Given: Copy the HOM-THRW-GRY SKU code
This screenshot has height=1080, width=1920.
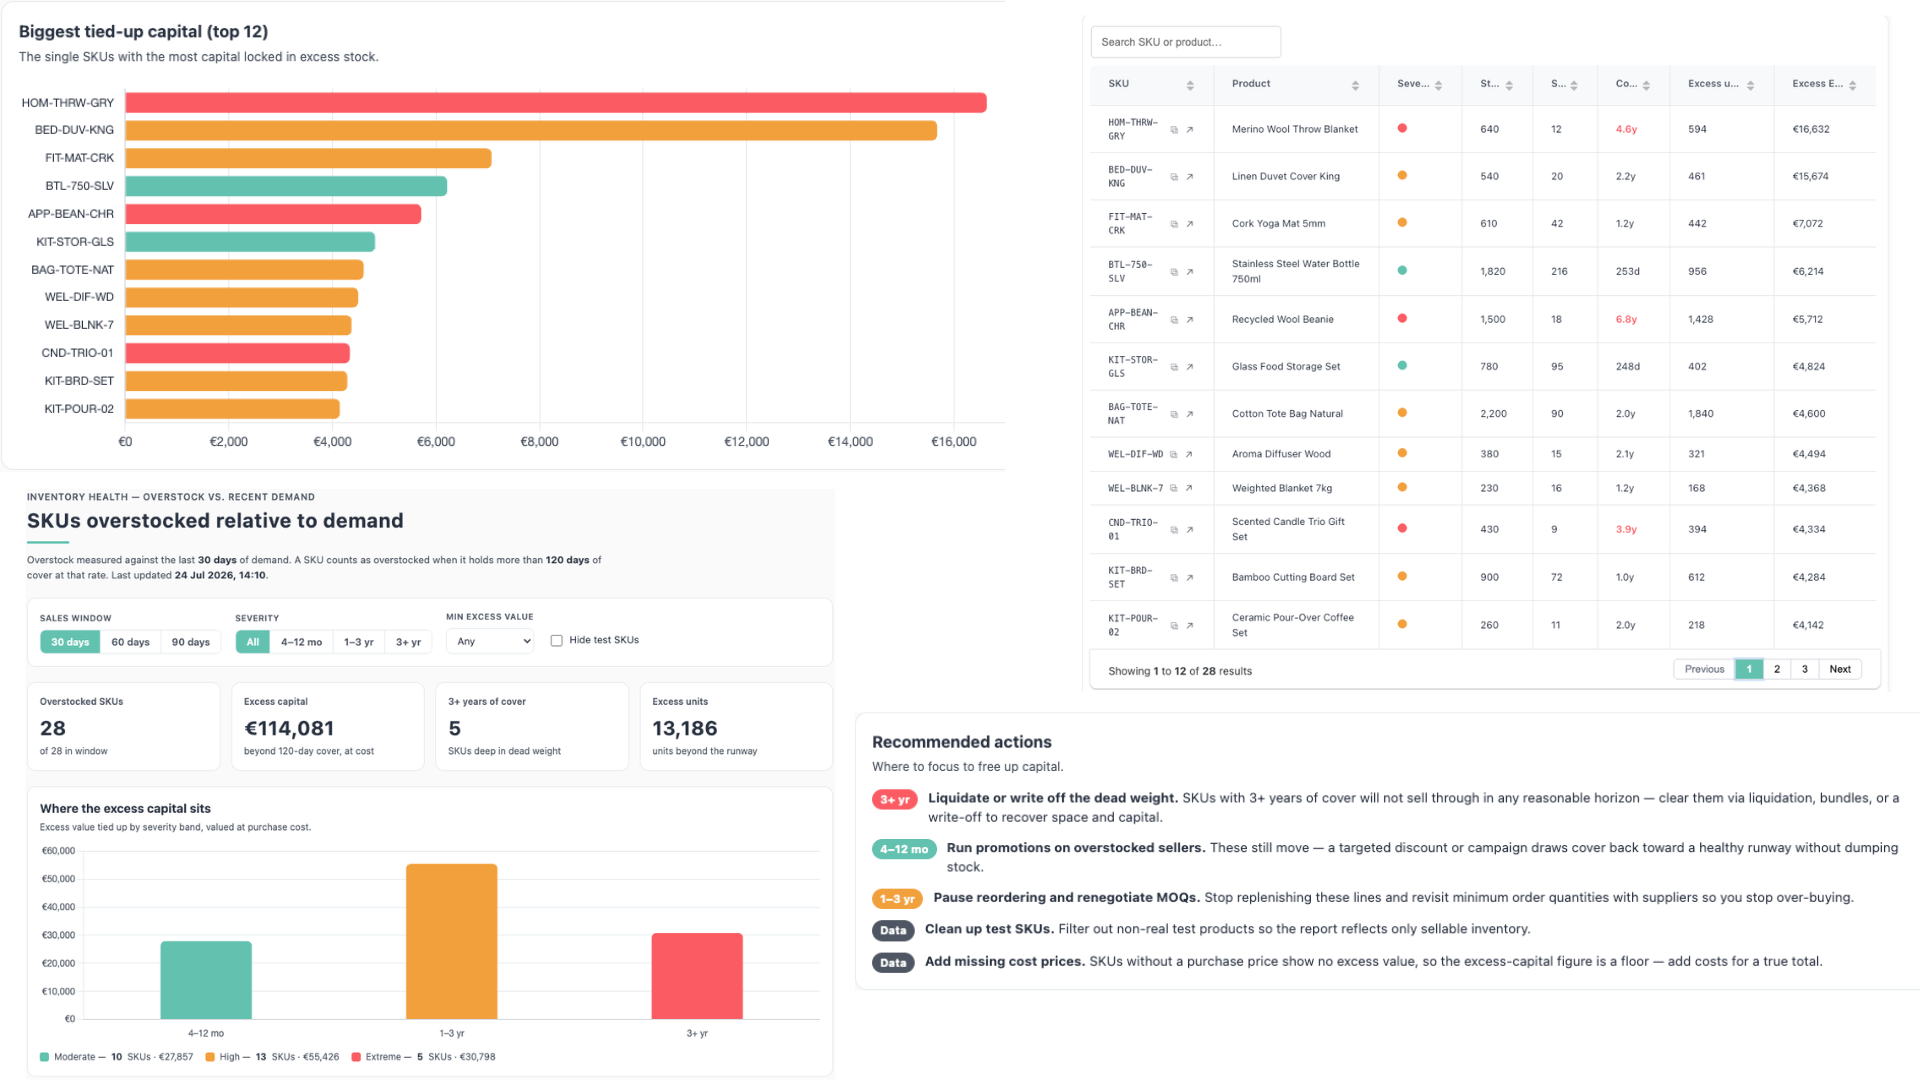Looking at the screenshot, I should click(1174, 130).
